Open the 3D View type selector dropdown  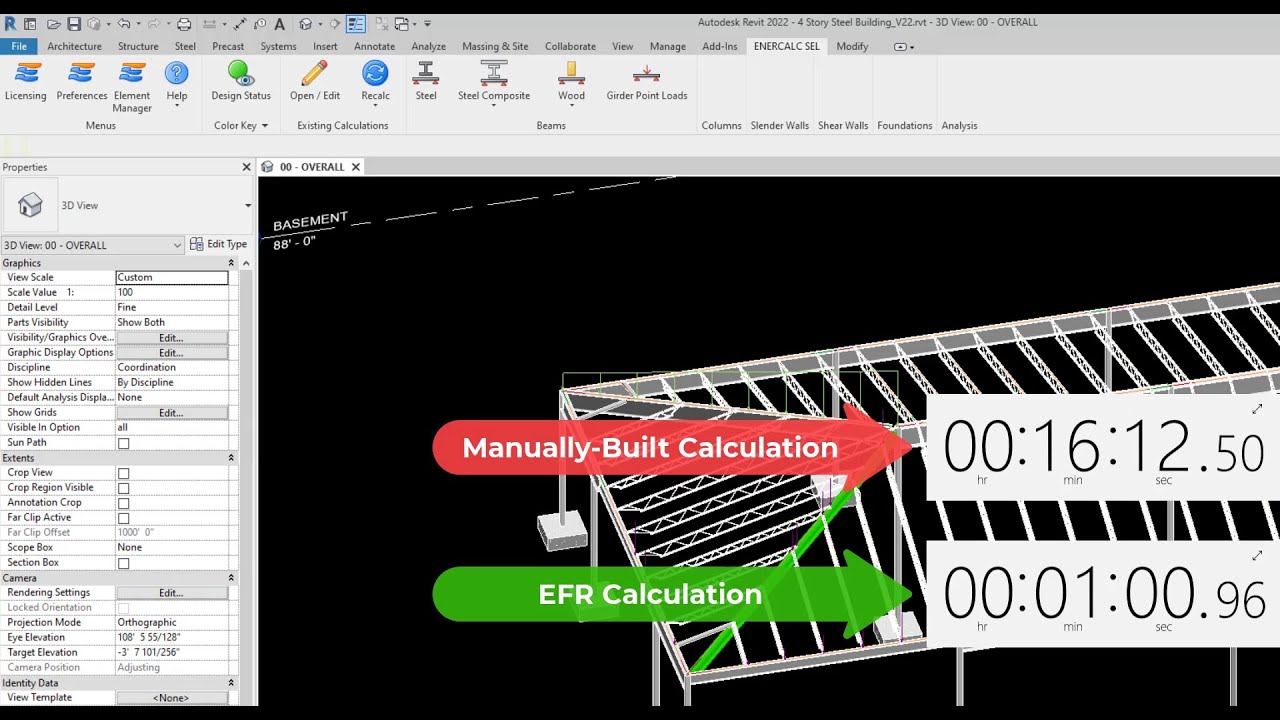[x=248, y=206]
